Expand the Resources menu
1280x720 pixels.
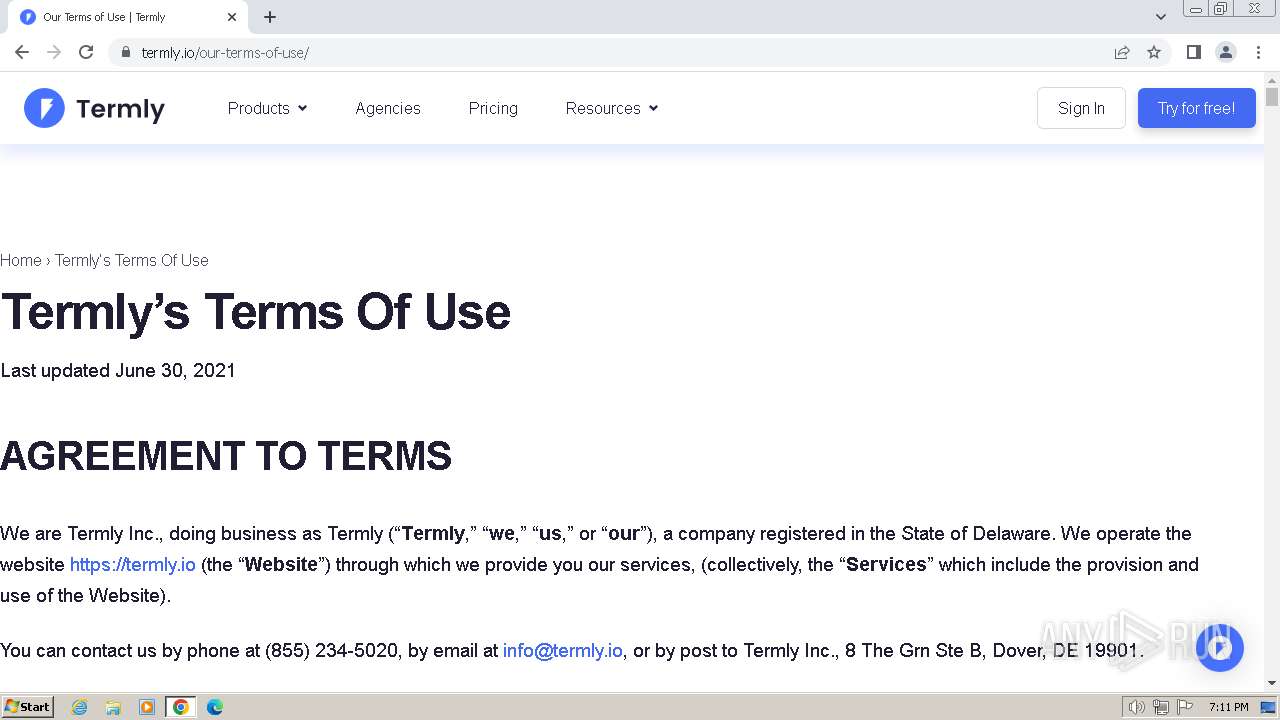tap(612, 108)
